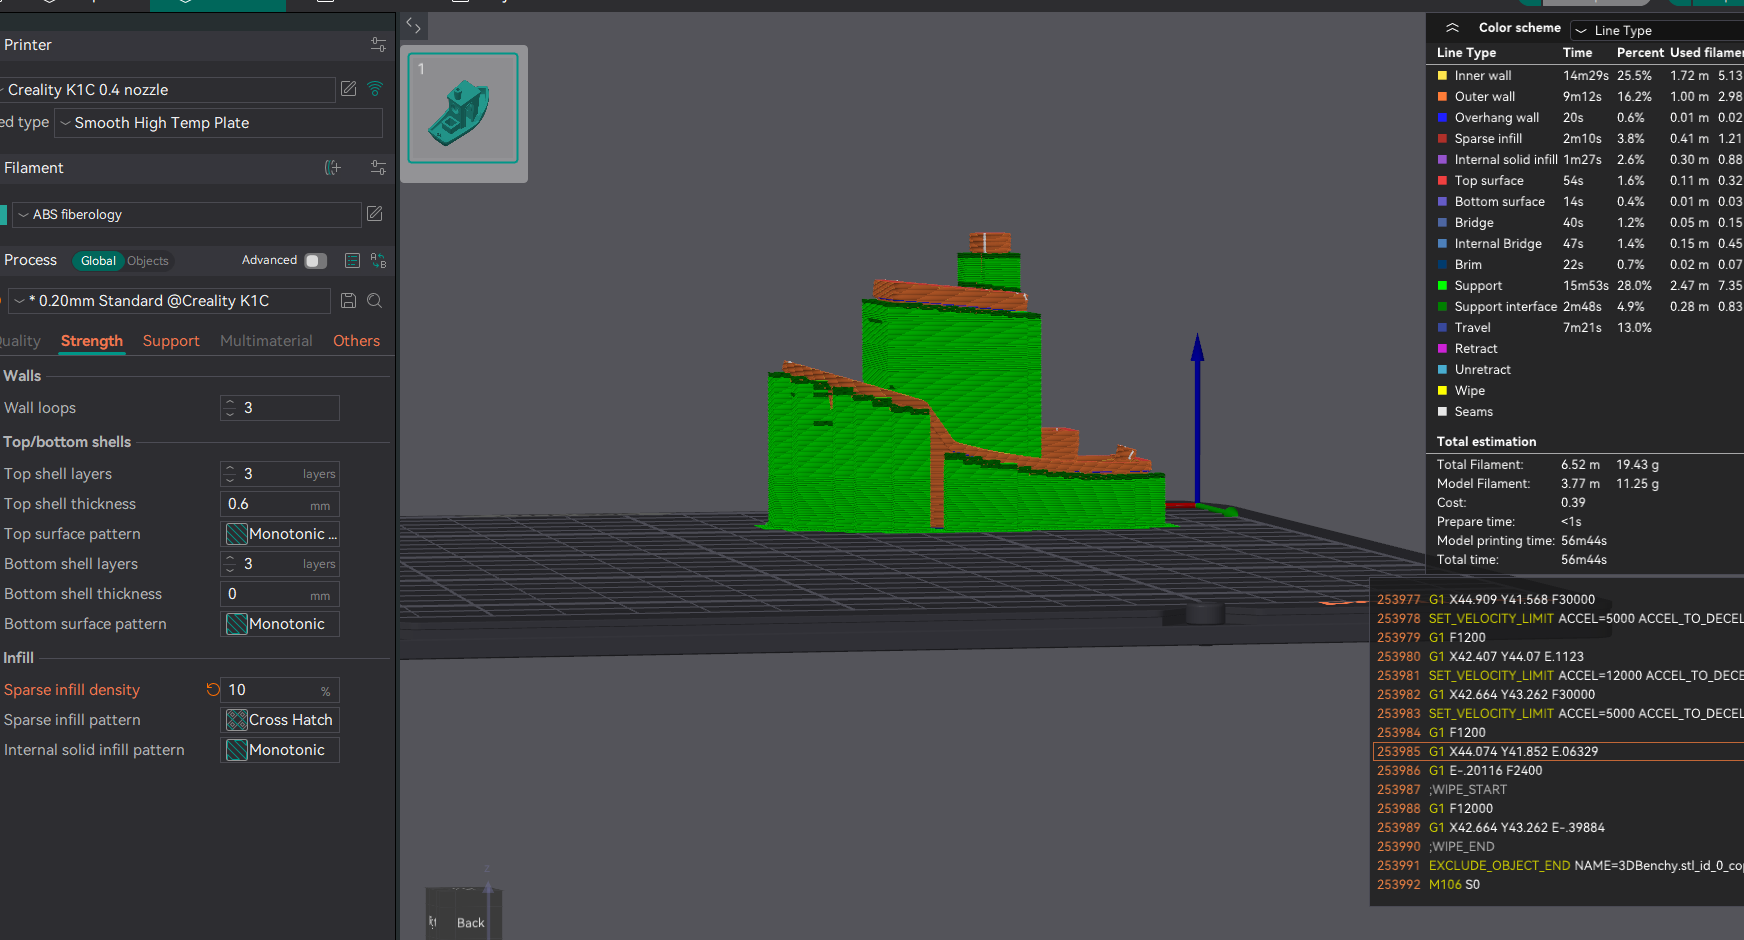
Task: Toggle Support interface visibility
Action: point(1442,307)
